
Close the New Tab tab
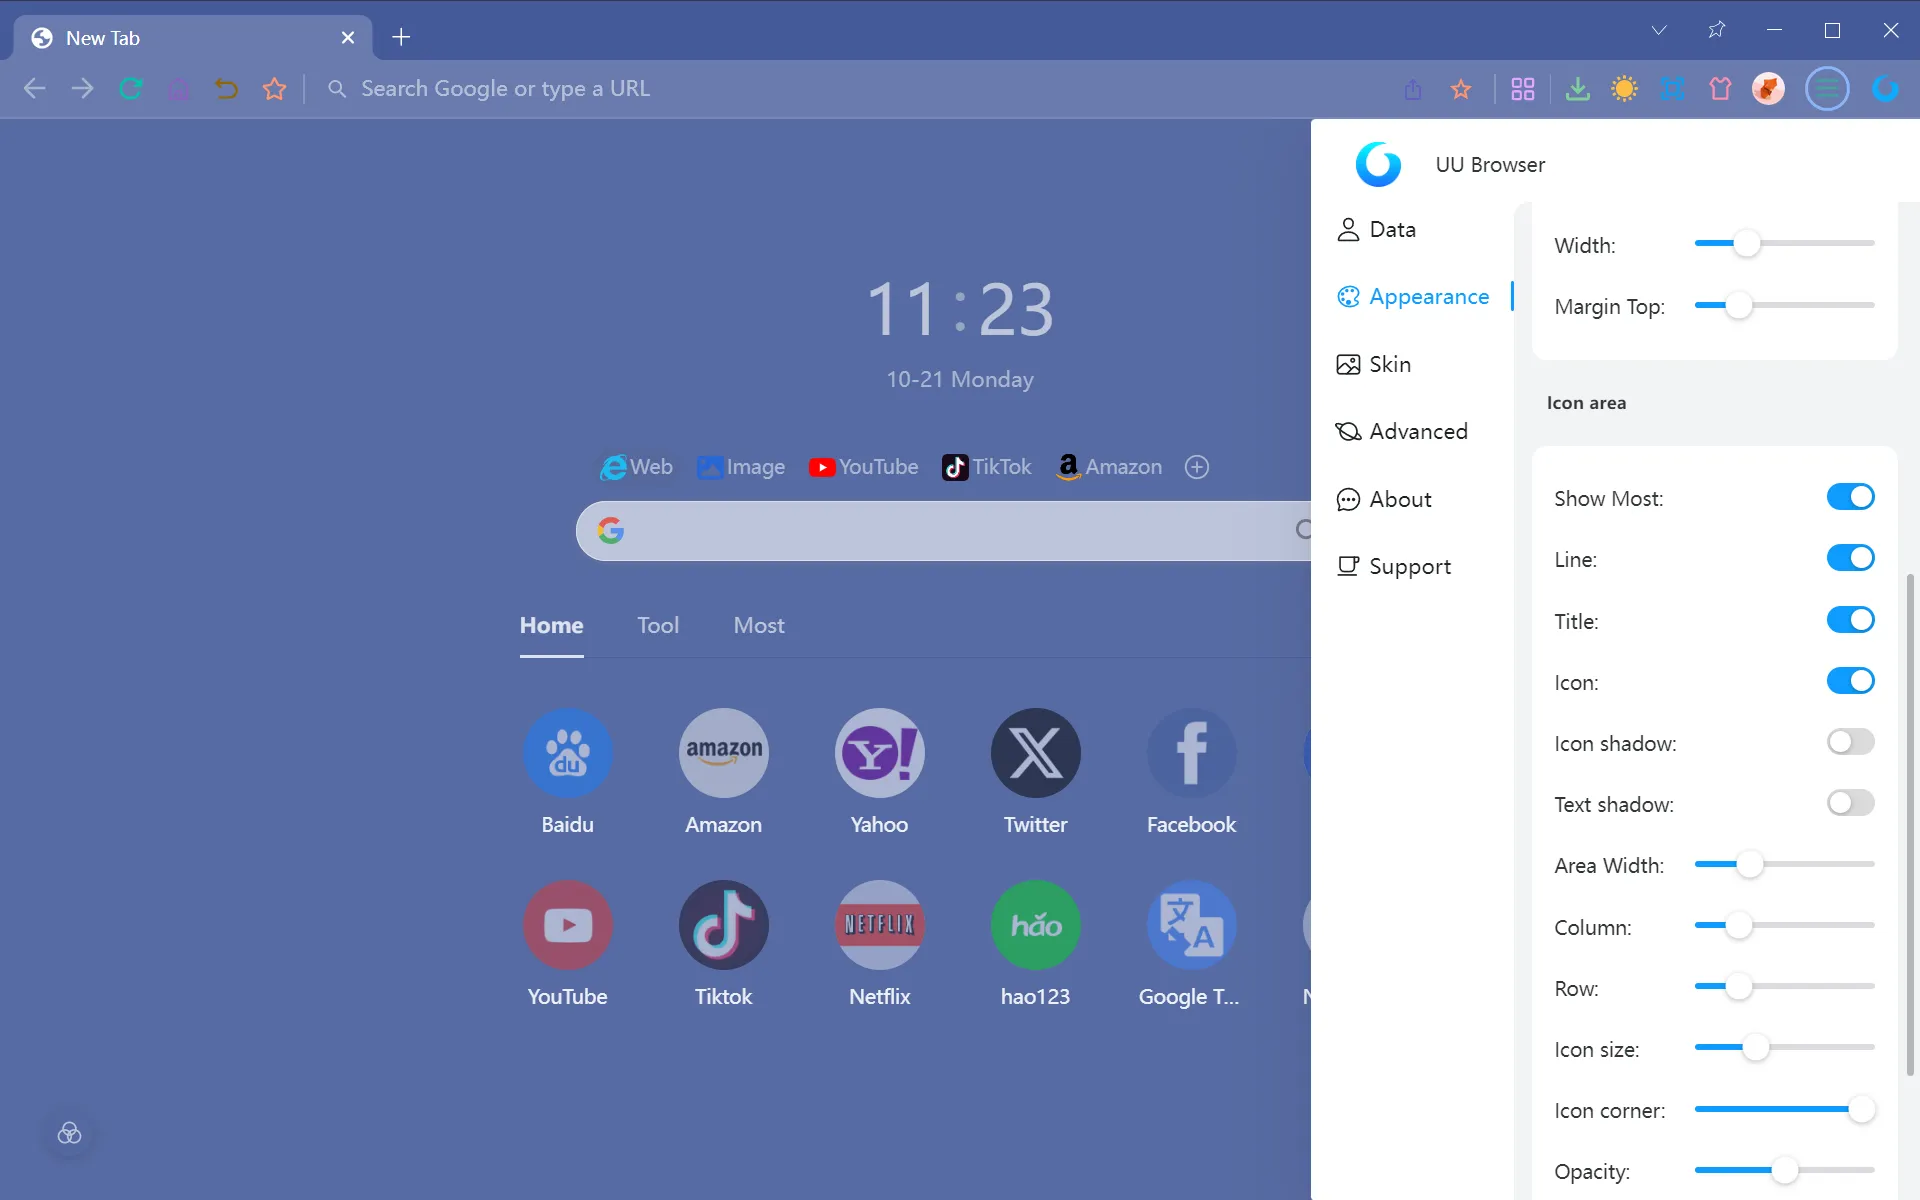pos(348,38)
